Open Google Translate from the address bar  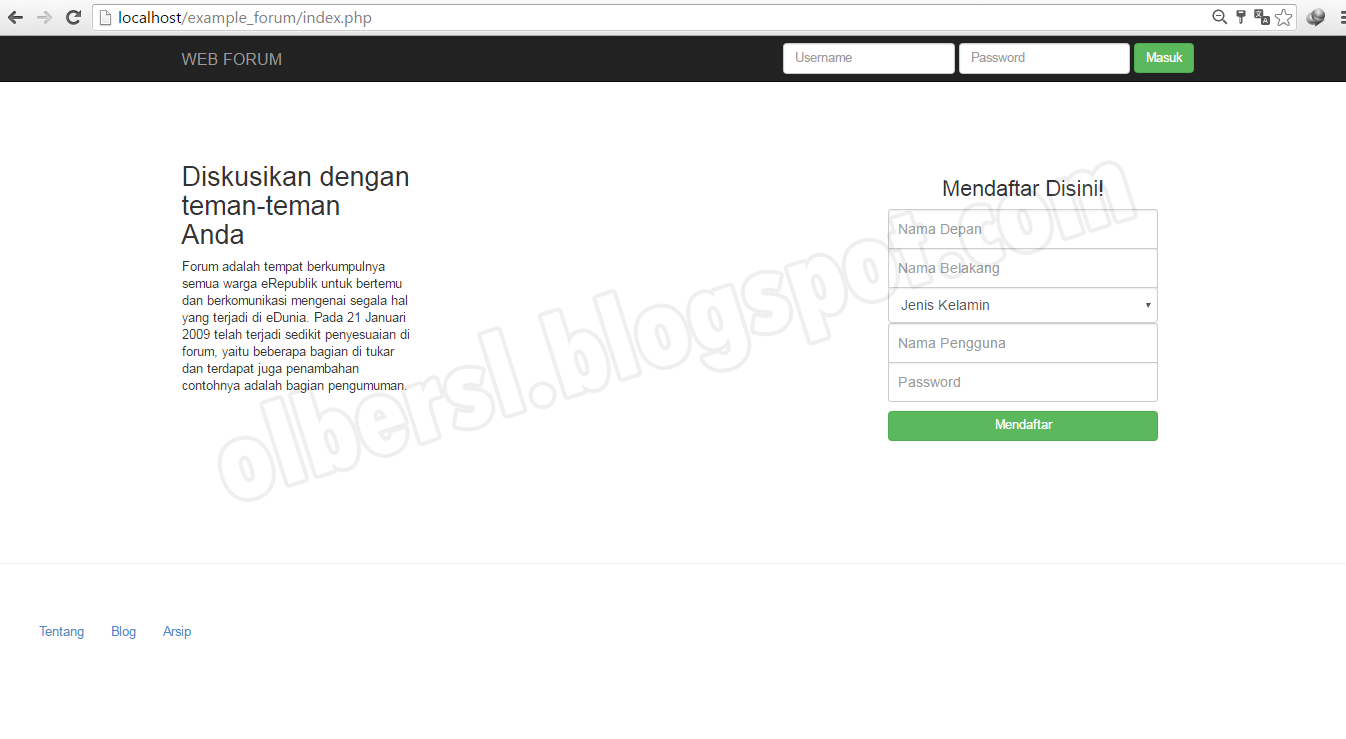[x=1262, y=17]
